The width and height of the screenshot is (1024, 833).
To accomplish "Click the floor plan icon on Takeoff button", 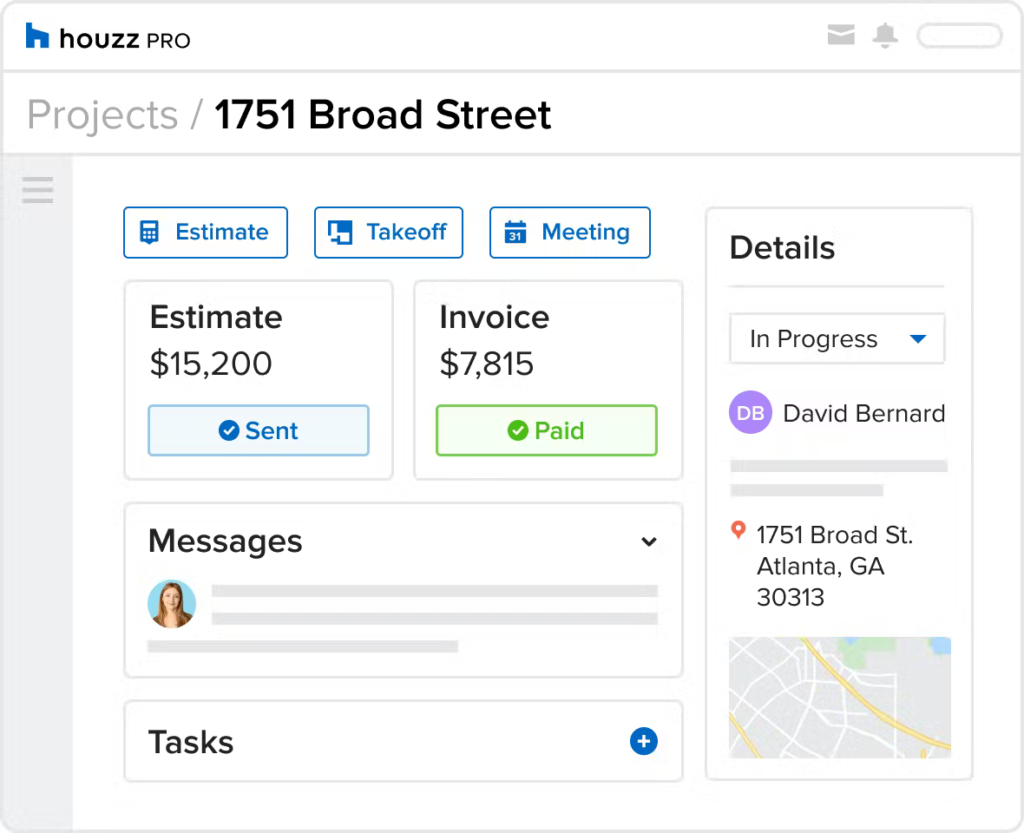I will click(339, 232).
